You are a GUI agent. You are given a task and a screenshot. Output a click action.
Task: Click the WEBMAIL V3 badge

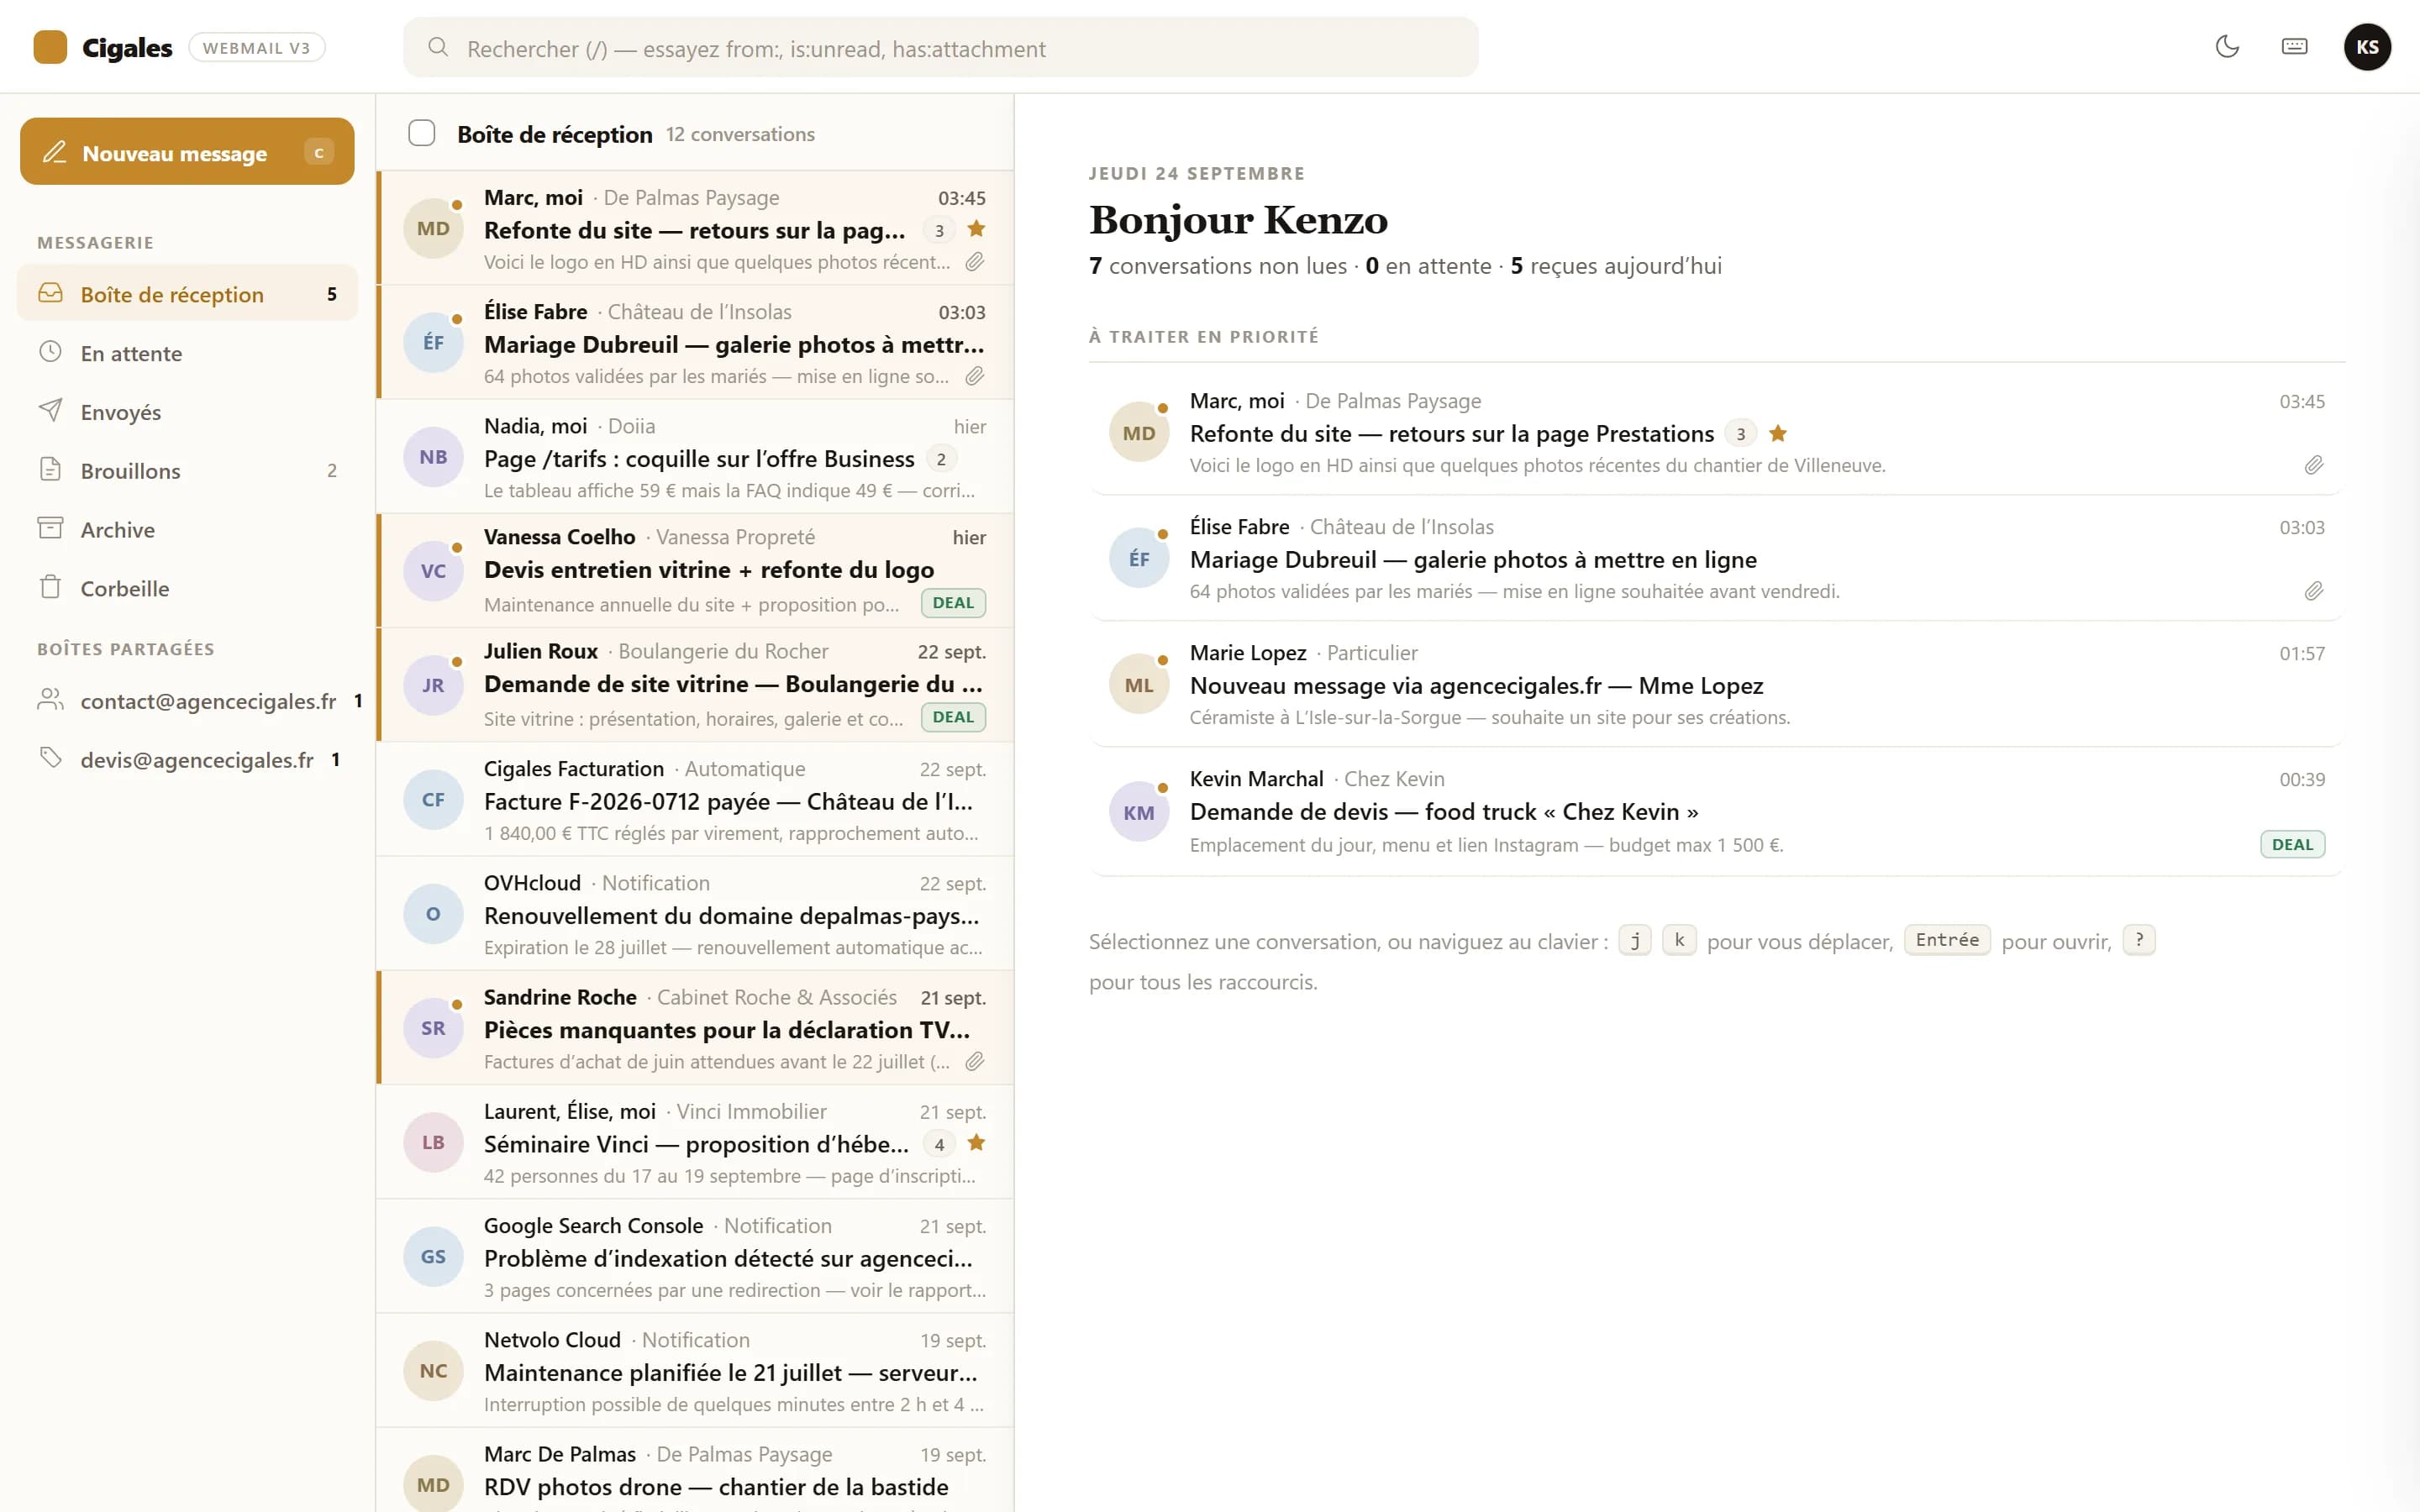[257, 48]
